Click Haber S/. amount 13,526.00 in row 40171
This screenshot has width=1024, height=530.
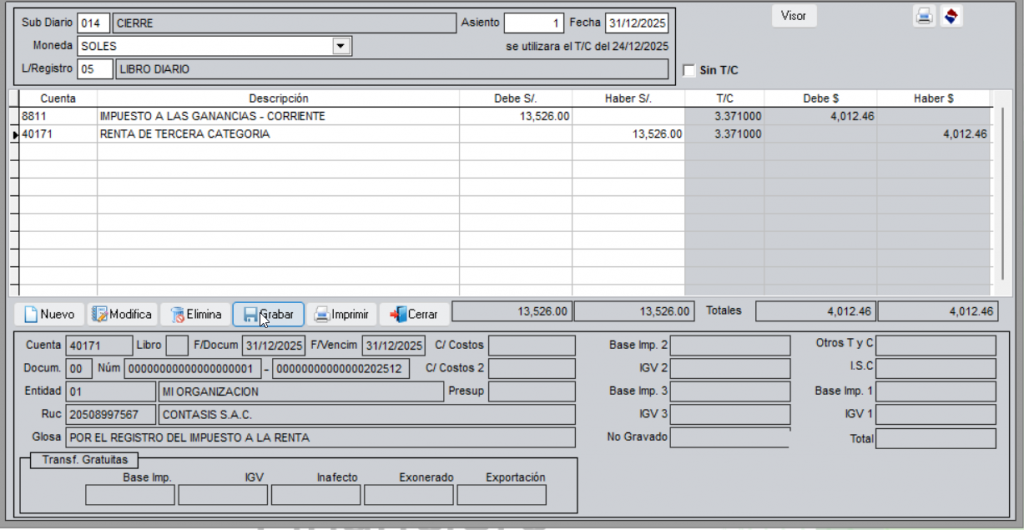click(x=629, y=134)
